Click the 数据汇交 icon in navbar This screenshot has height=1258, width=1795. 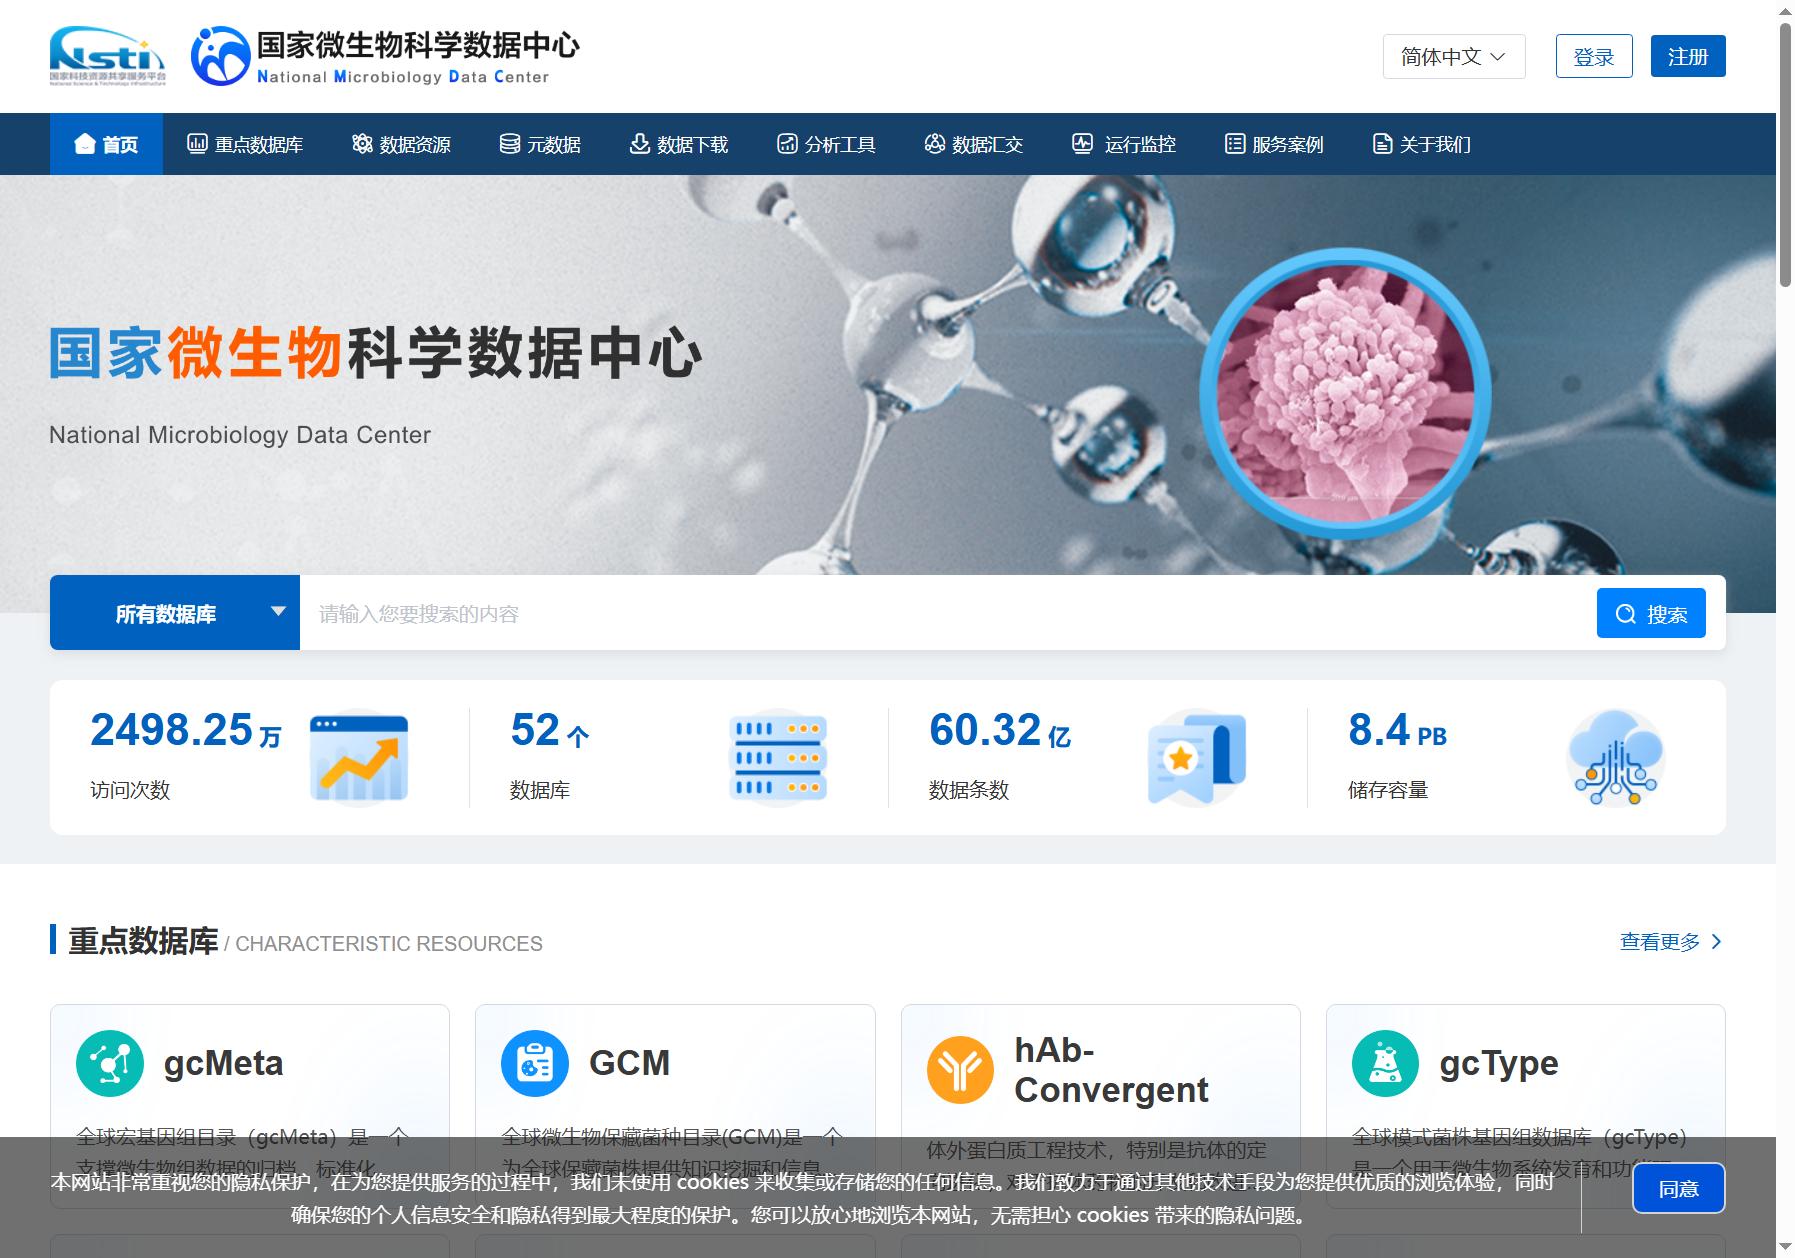pos(934,144)
